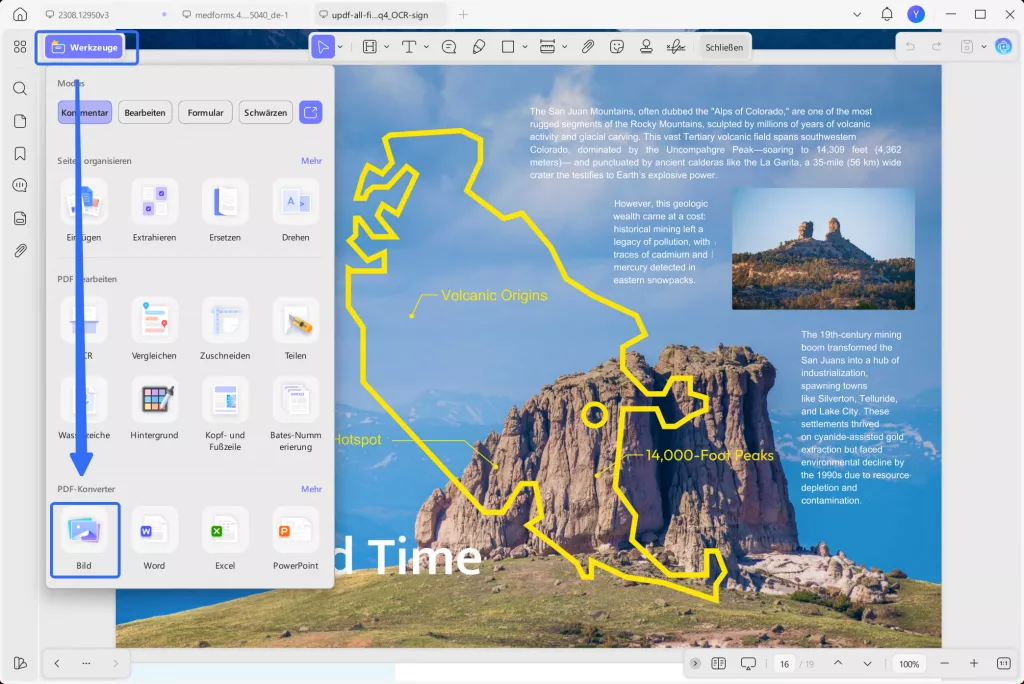
Task: Open the Hintergrund background tool
Action: tap(154, 409)
